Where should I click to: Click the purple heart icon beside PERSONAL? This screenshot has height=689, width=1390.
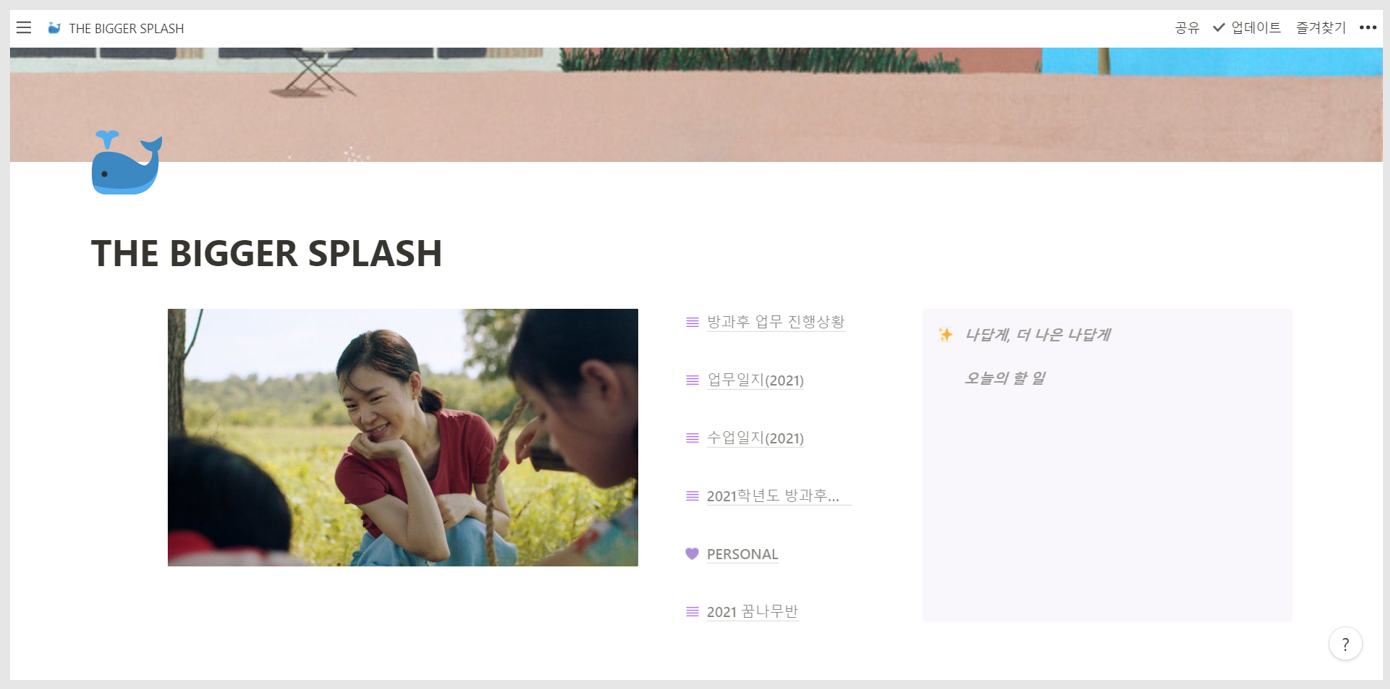[692, 554]
